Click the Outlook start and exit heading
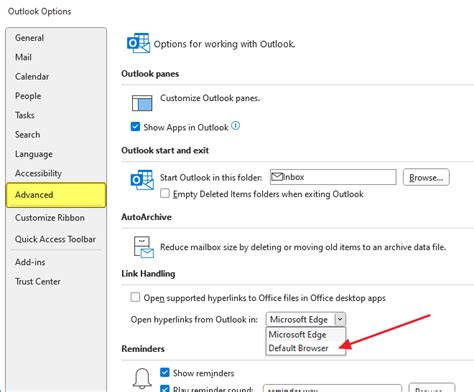Screen dimensions: 474x392 coord(165,150)
